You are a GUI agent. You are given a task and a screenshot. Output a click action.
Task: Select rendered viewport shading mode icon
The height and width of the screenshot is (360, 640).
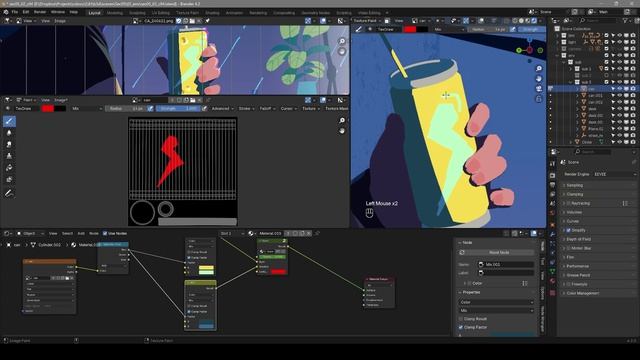click(534, 20)
